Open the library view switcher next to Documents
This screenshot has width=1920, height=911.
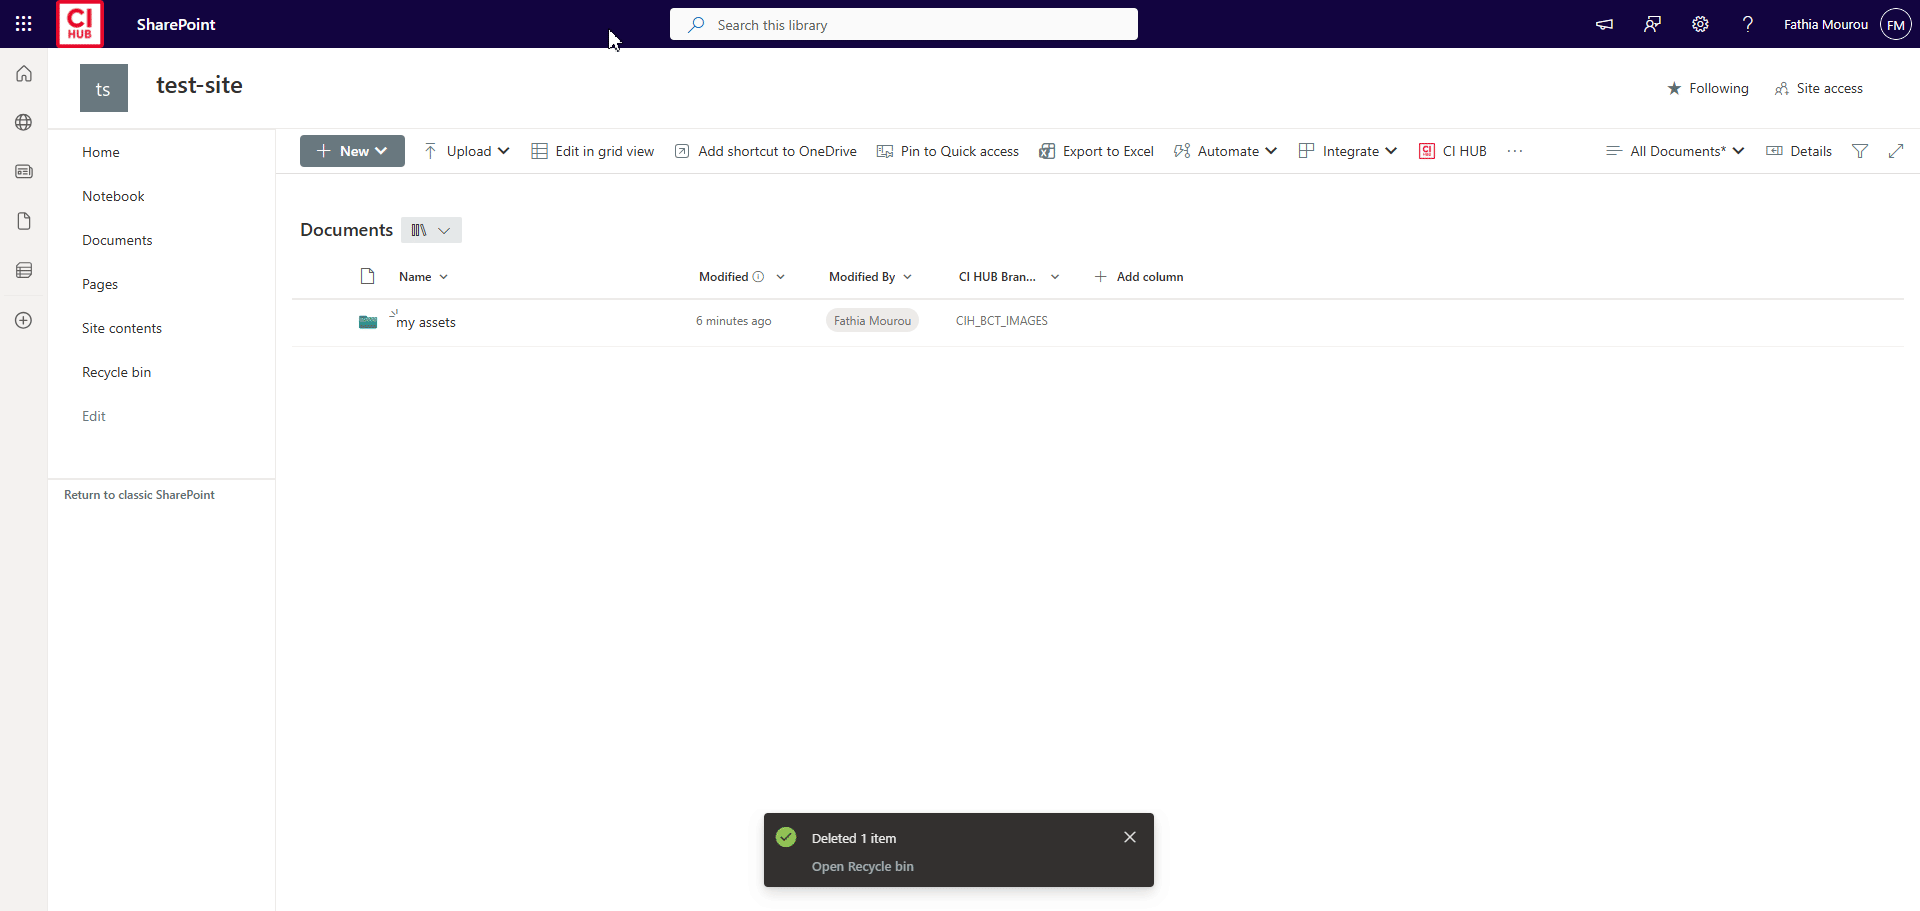(x=431, y=230)
